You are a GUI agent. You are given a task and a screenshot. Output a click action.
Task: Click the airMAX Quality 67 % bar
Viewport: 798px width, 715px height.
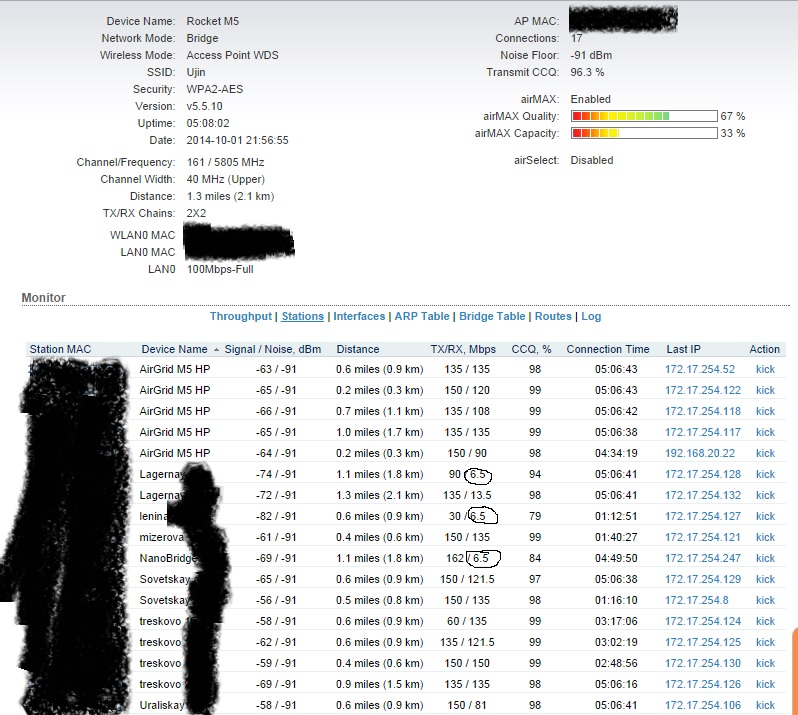[x=644, y=116]
